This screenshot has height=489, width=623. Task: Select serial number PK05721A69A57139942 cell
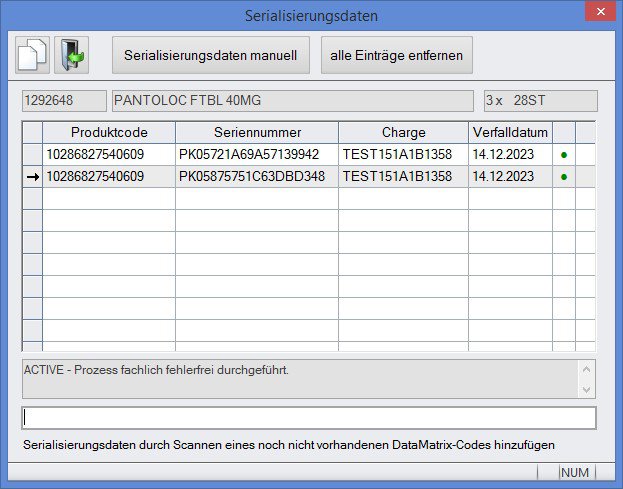pos(257,155)
